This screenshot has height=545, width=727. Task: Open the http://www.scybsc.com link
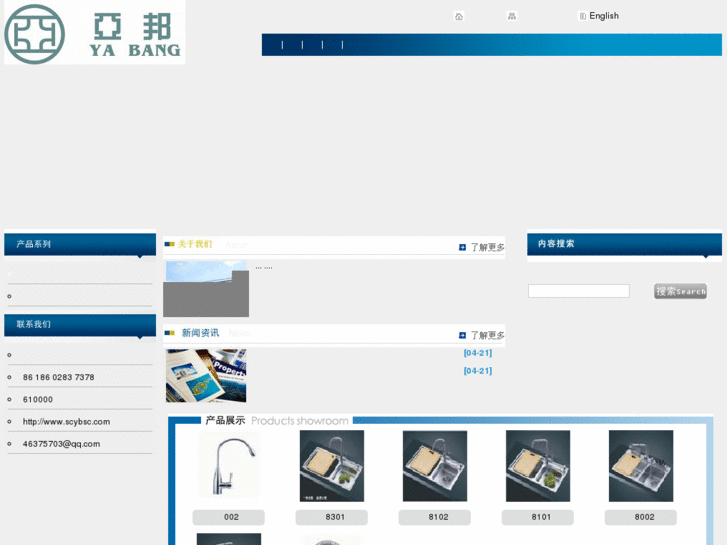click(66, 422)
